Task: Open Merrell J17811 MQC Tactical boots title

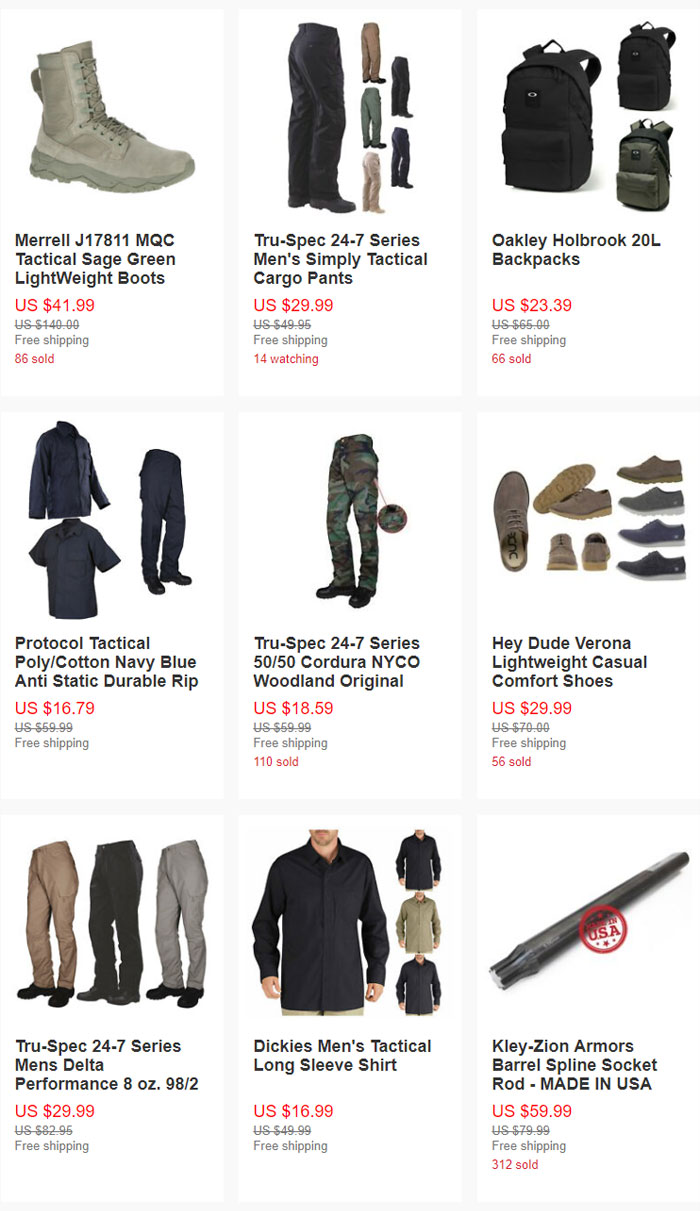Action: tap(96, 259)
